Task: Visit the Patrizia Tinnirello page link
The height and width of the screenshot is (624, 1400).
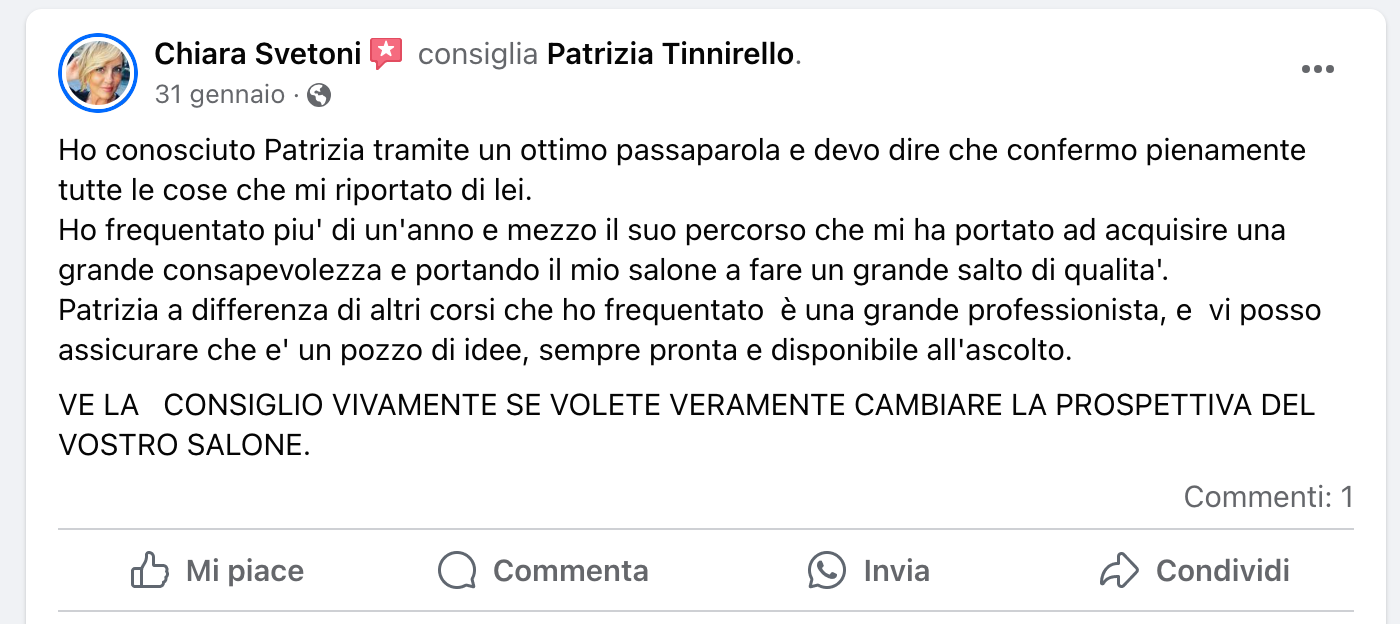Action: [673, 54]
